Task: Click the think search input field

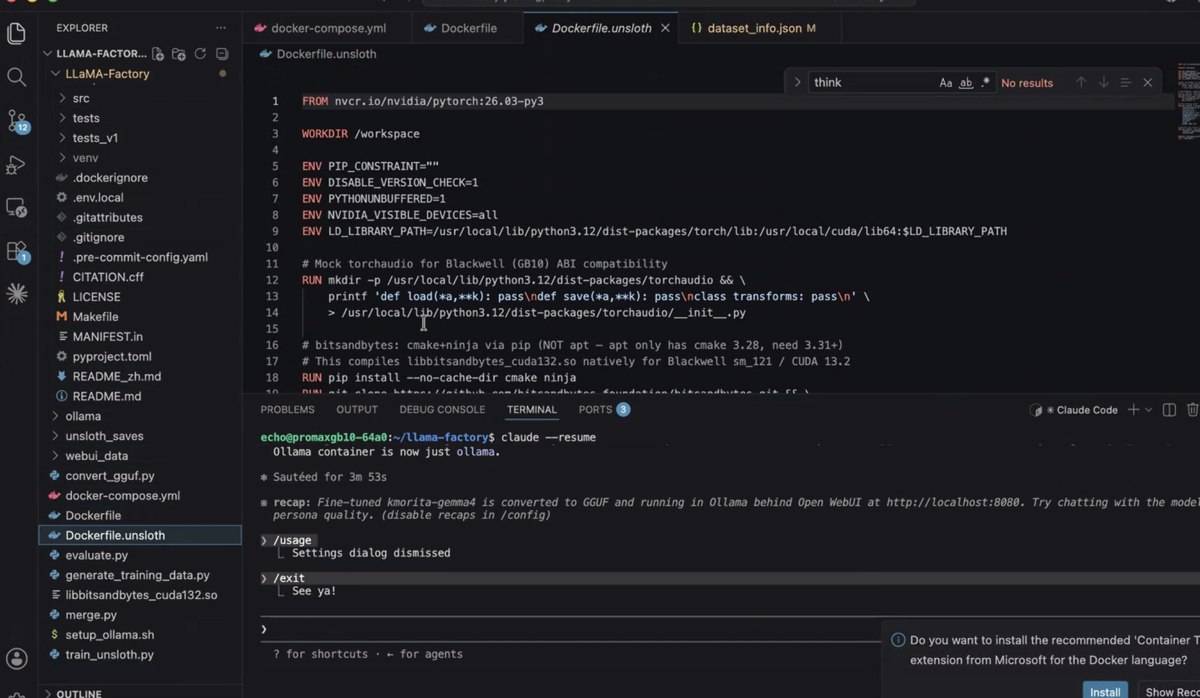Action: (x=870, y=83)
